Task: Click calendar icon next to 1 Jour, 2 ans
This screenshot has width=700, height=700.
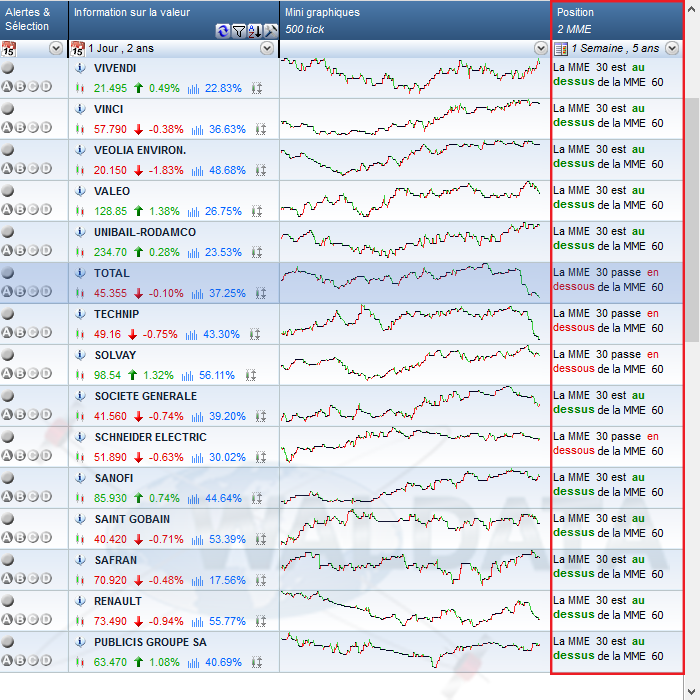Action: (x=78, y=48)
